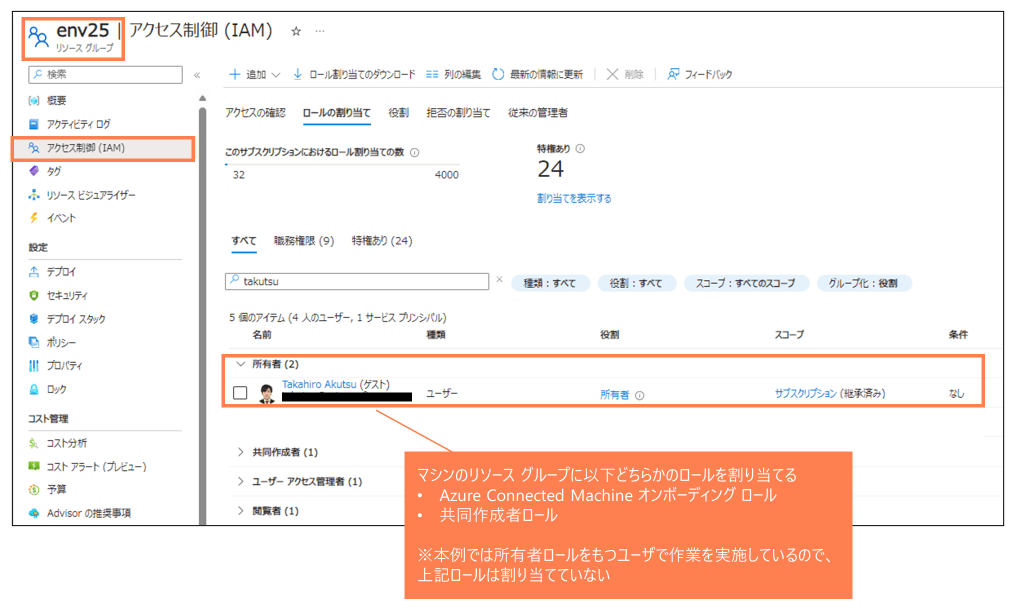Click 最新の情報に更新 refresh button
Screen dimensions: 1015x616
point(537,74)
